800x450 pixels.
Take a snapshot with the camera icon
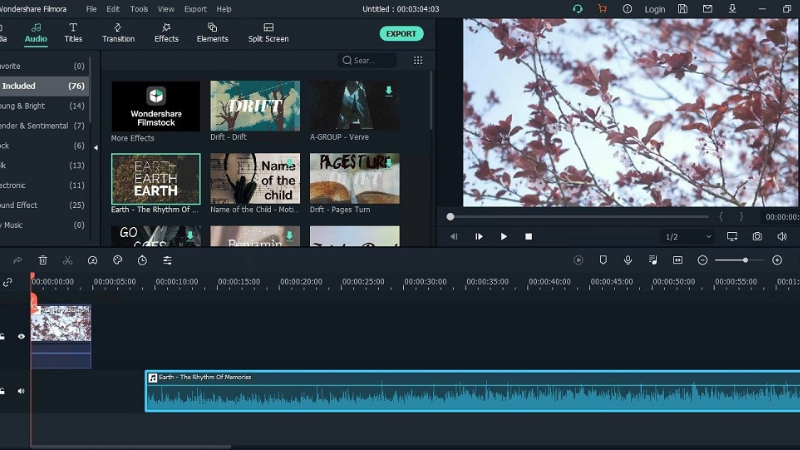pos(757,237)
